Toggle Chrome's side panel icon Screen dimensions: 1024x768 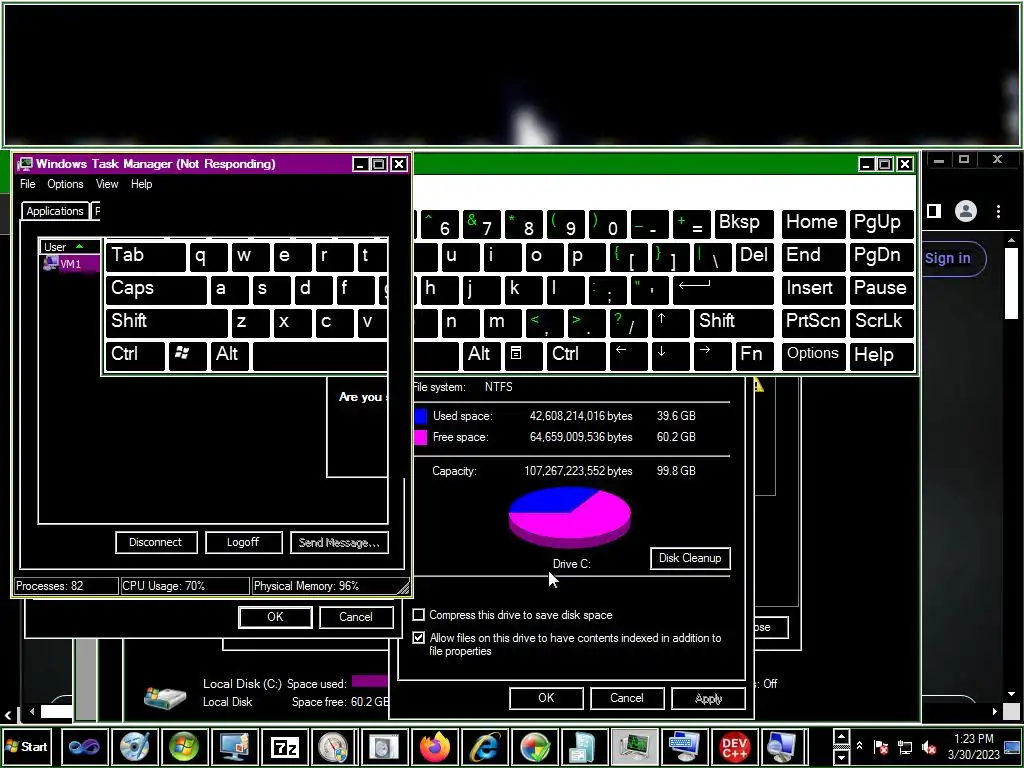[x=934, y=211]
